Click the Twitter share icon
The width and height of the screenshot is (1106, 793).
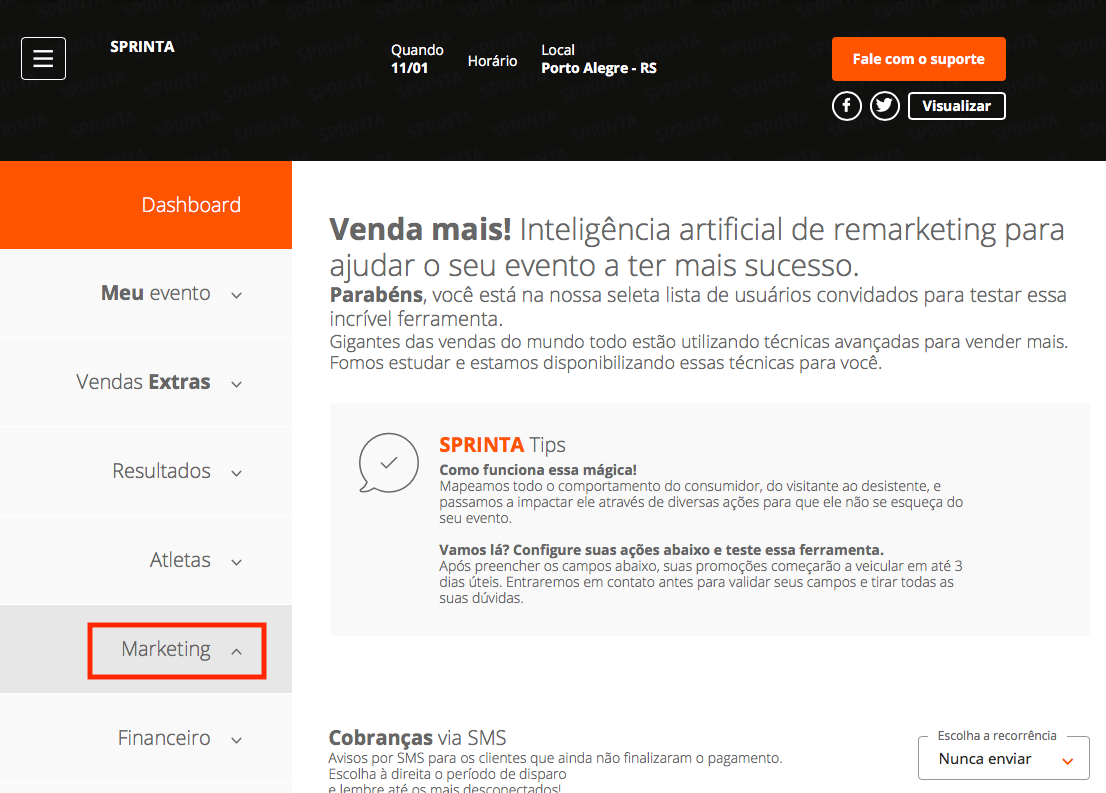click(x=885, y=107)
